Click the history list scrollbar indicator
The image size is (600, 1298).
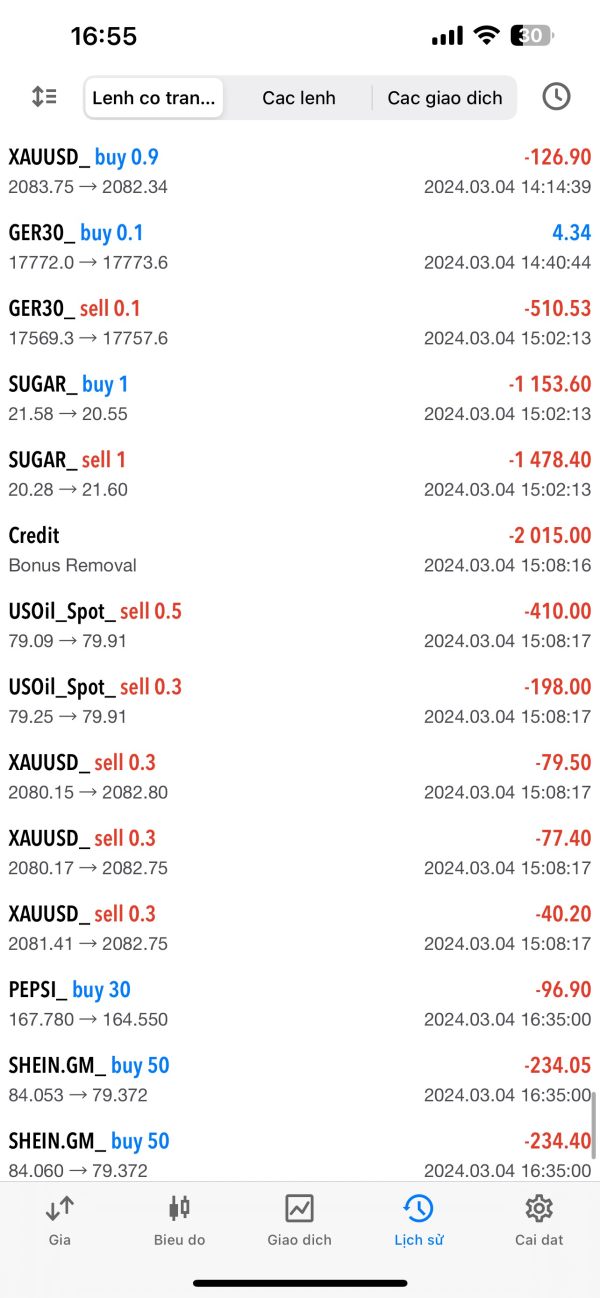click(x=595, y=1126)
